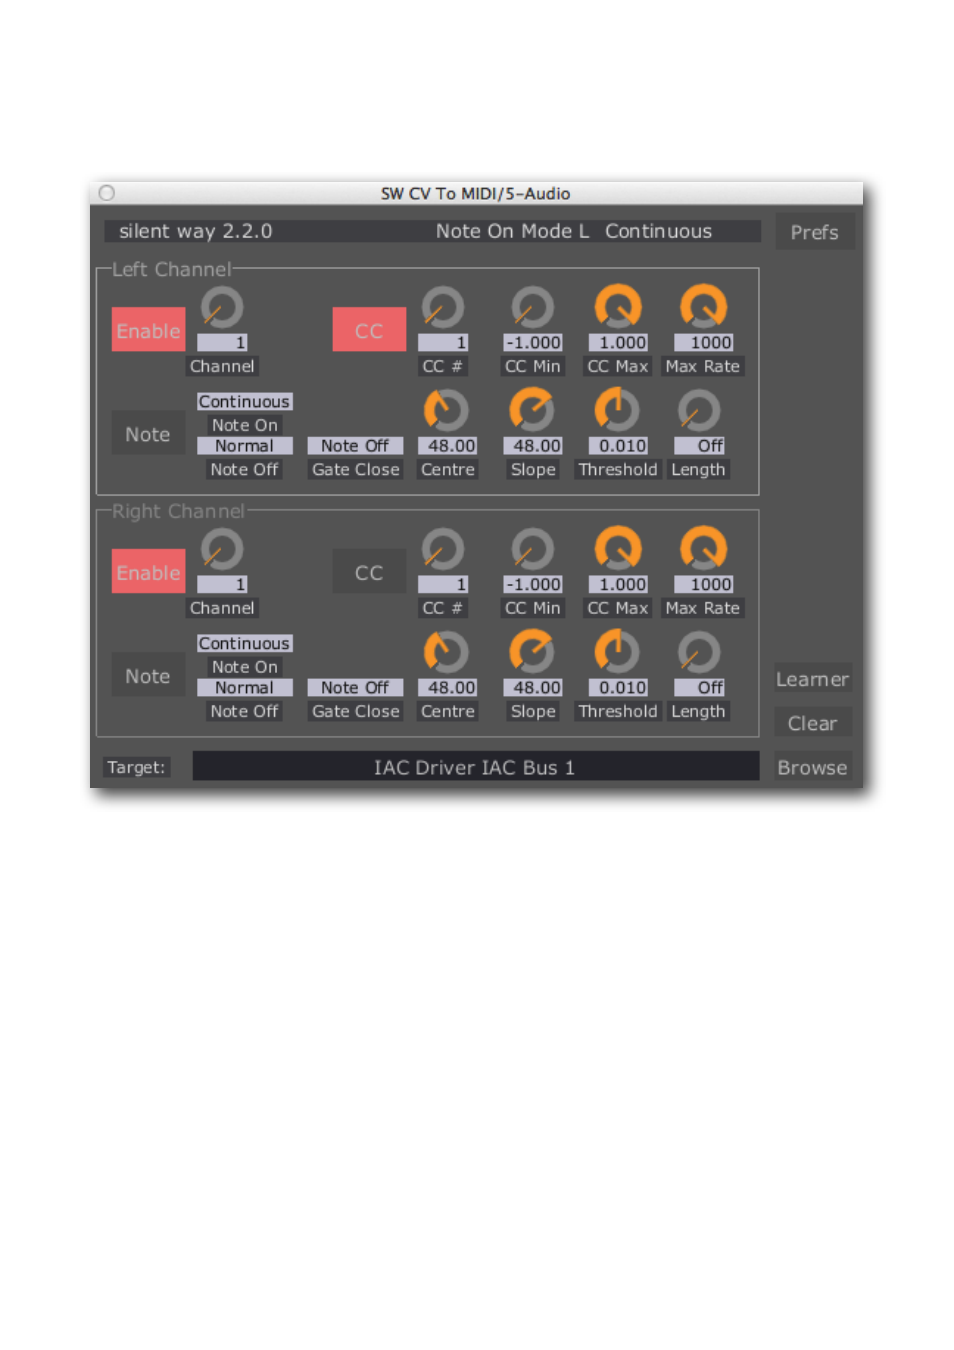Toggle the Left Channel Enable button
Image resolution: width=954 pixels, height=1350 pixels.
148,330
